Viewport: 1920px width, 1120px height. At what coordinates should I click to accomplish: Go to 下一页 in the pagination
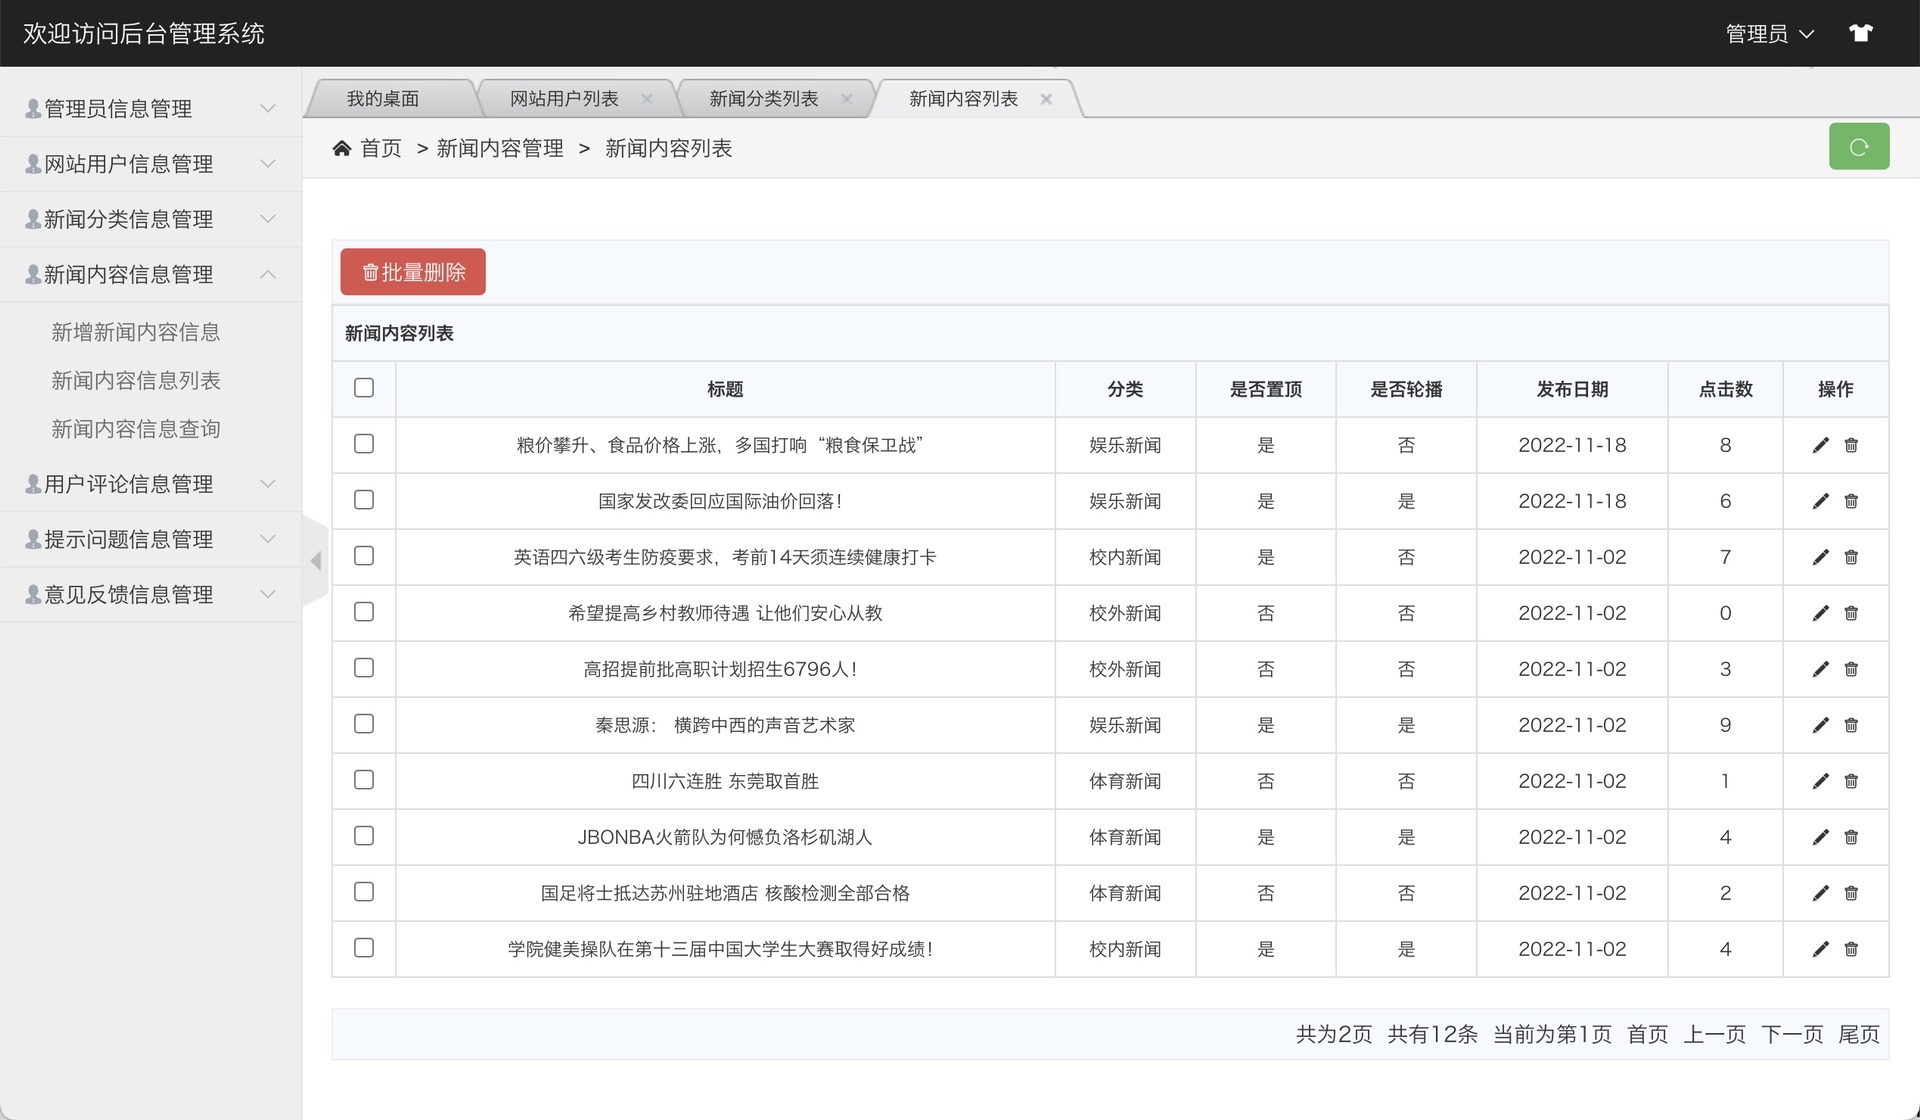(x=1791, y=1034)
